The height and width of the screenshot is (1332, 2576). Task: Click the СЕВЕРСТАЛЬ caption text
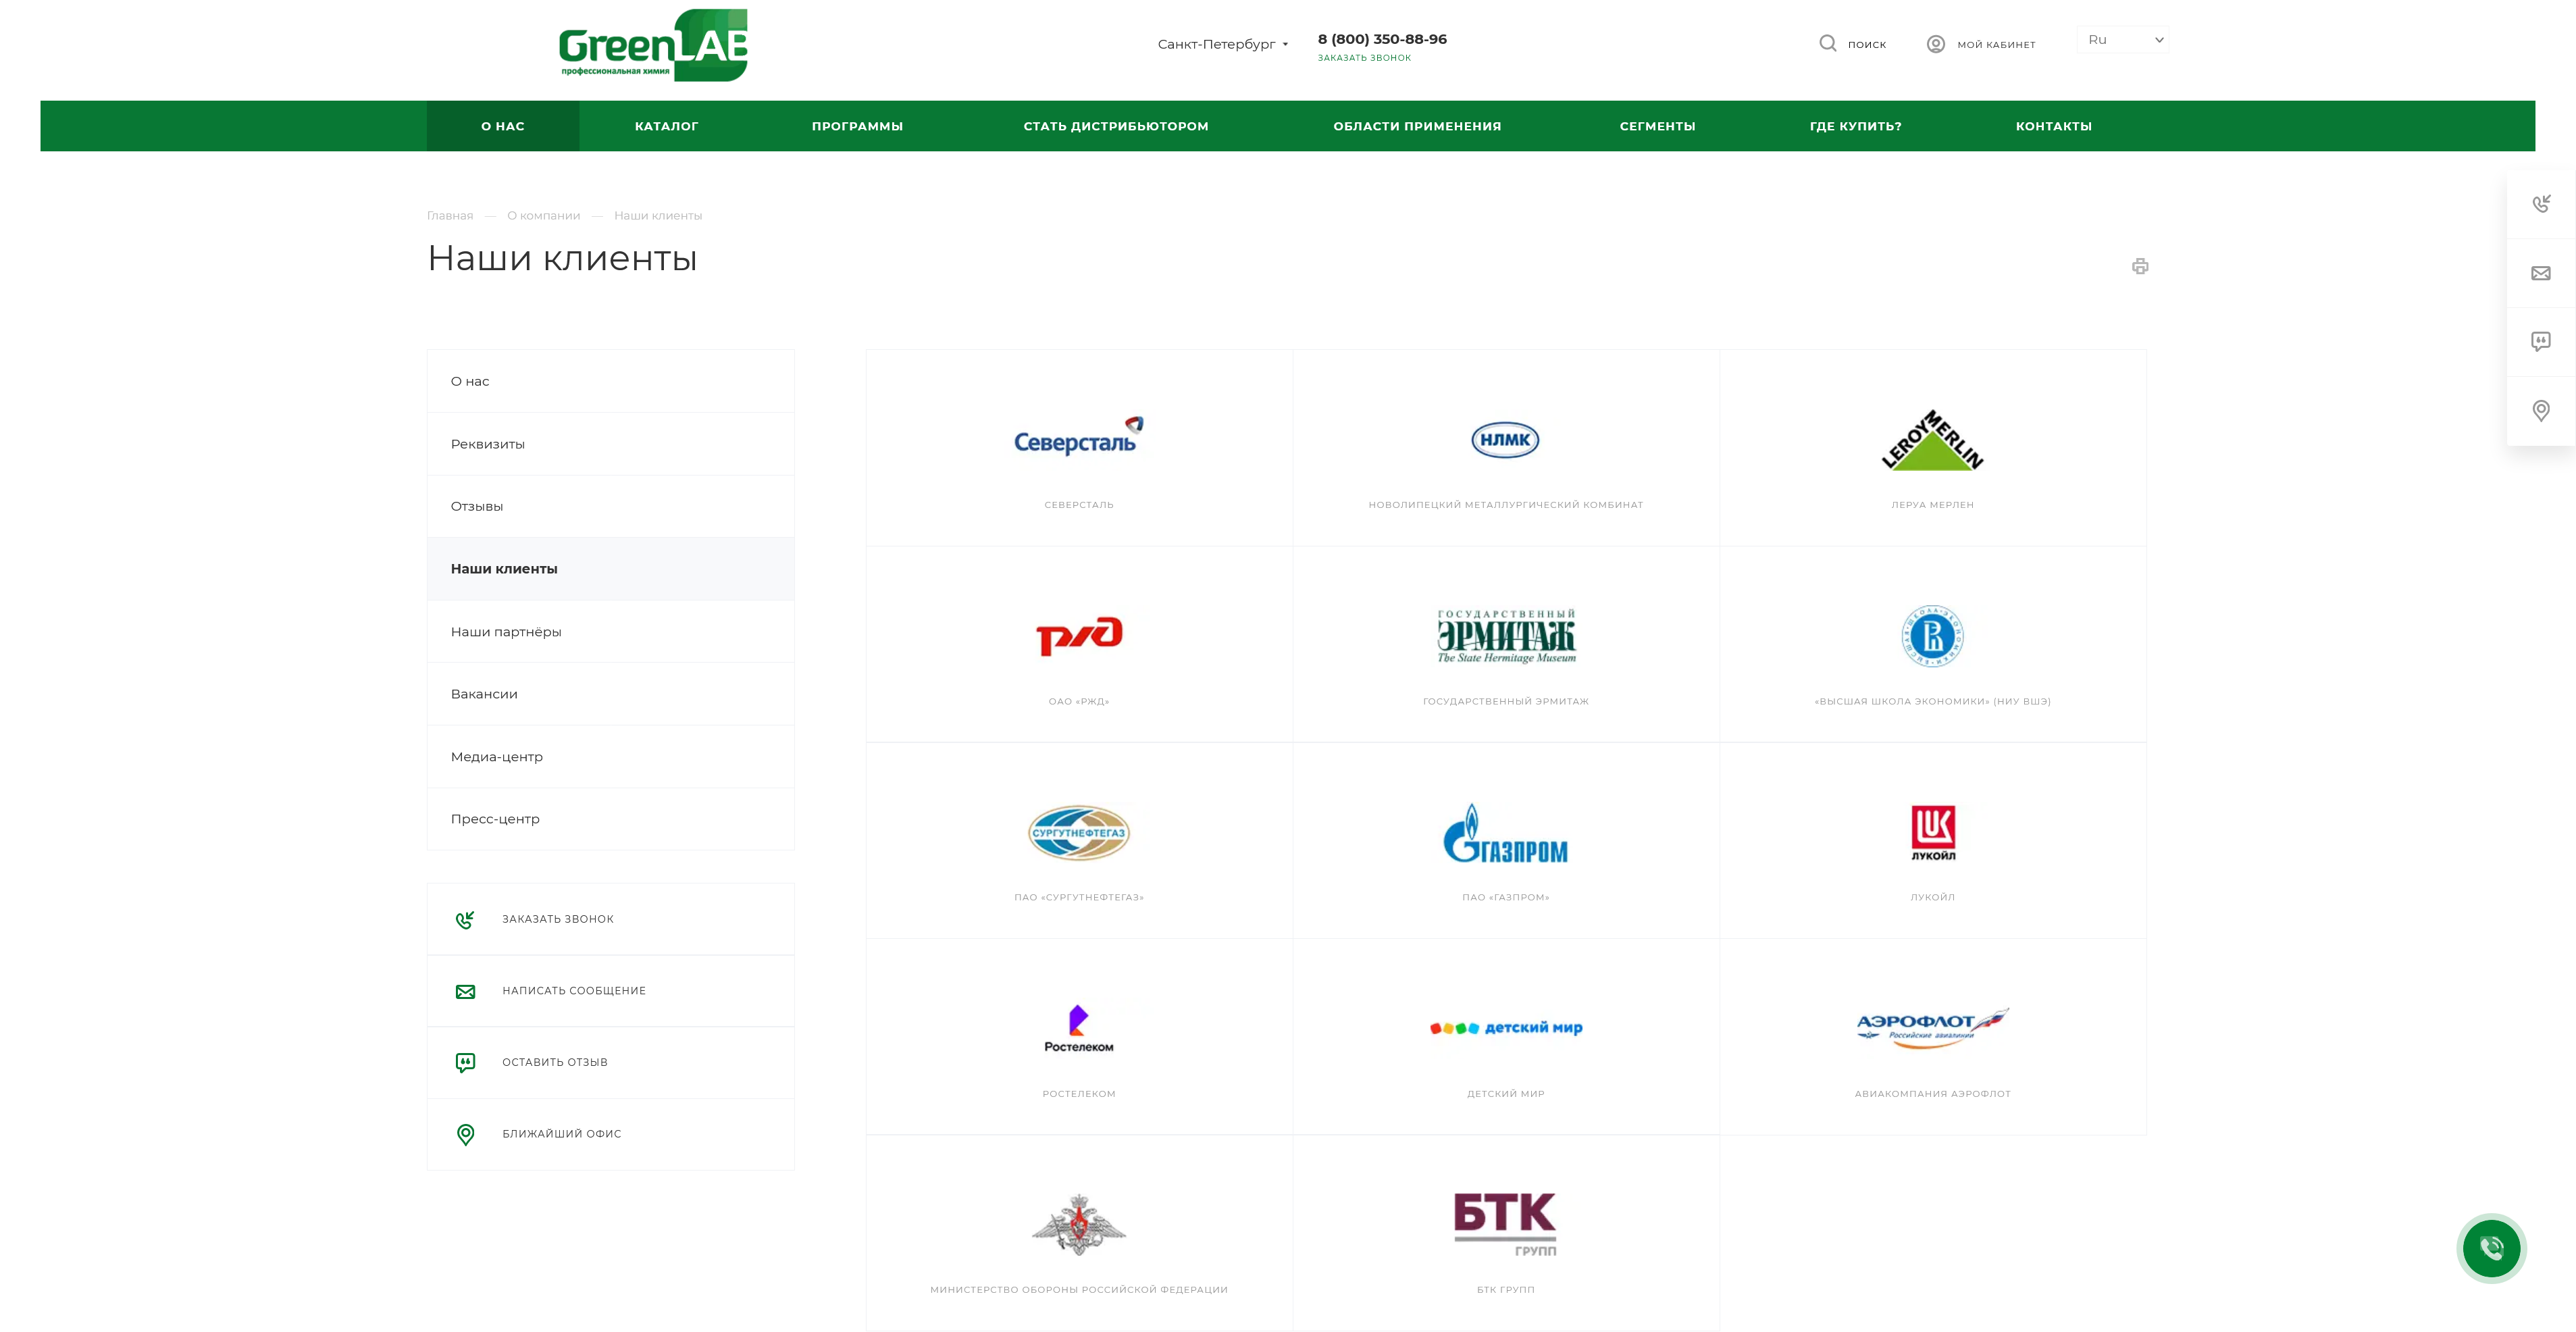1078,505
